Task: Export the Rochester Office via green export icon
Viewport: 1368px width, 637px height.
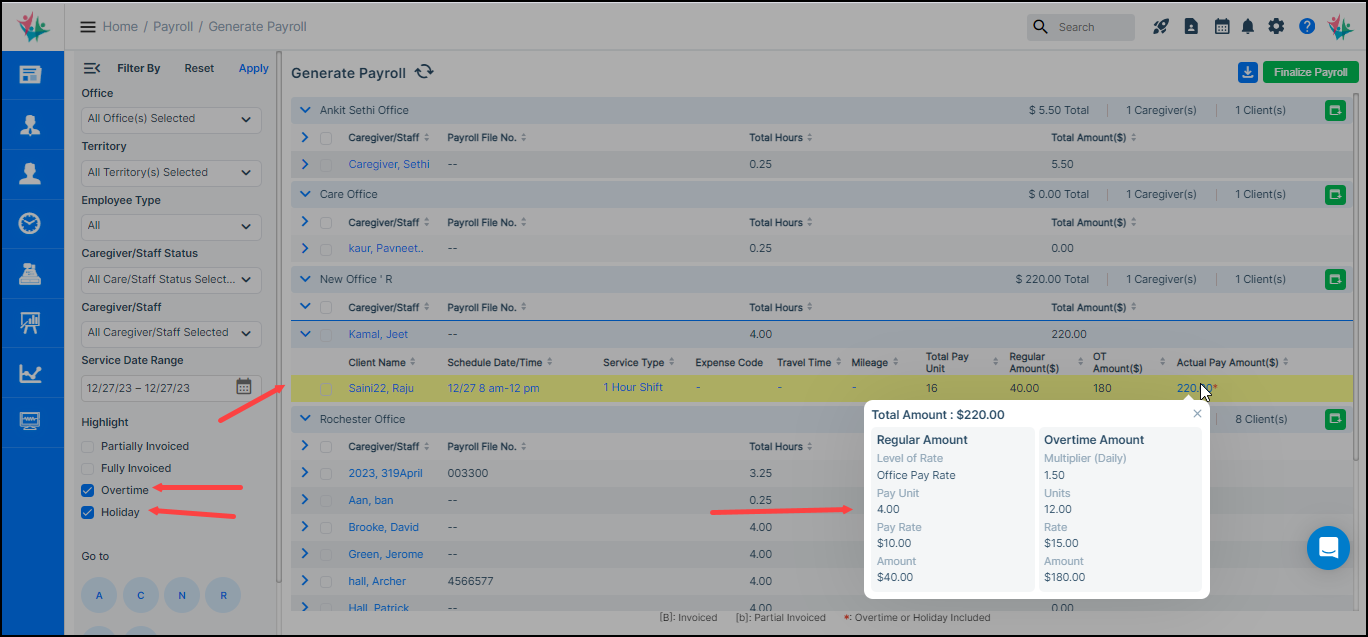Action: (1335, 418)
